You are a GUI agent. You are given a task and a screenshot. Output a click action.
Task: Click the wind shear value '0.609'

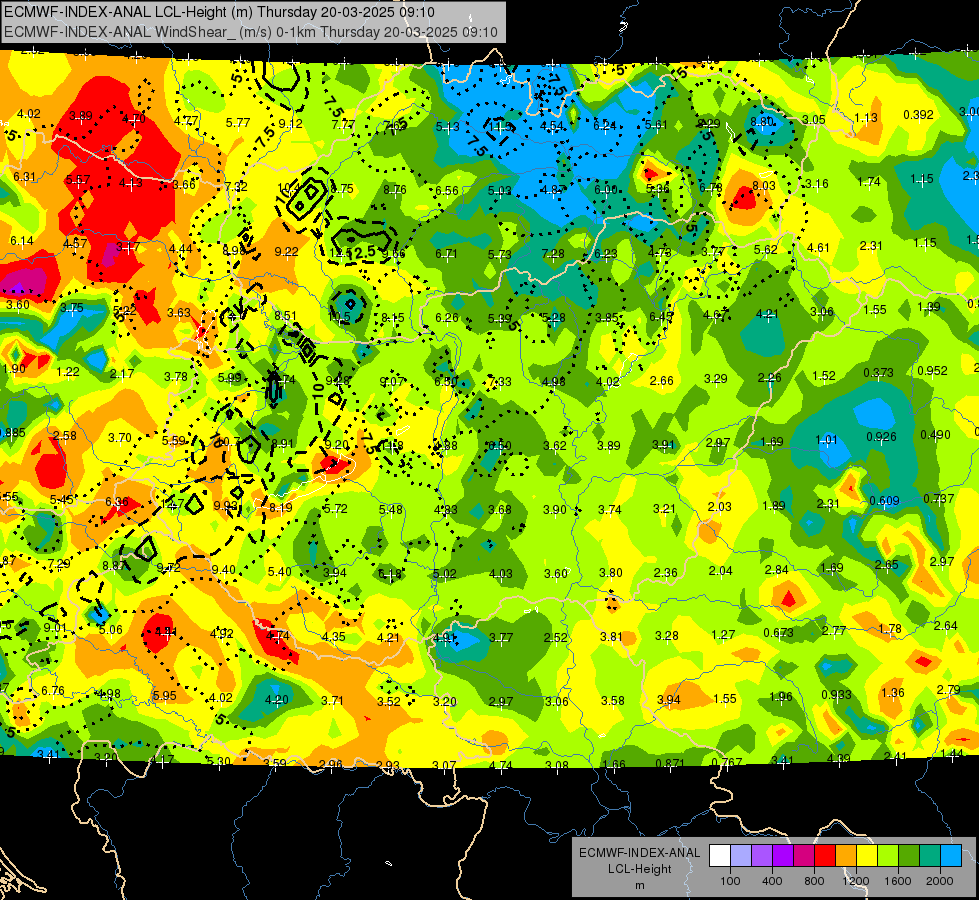point(885,501)
